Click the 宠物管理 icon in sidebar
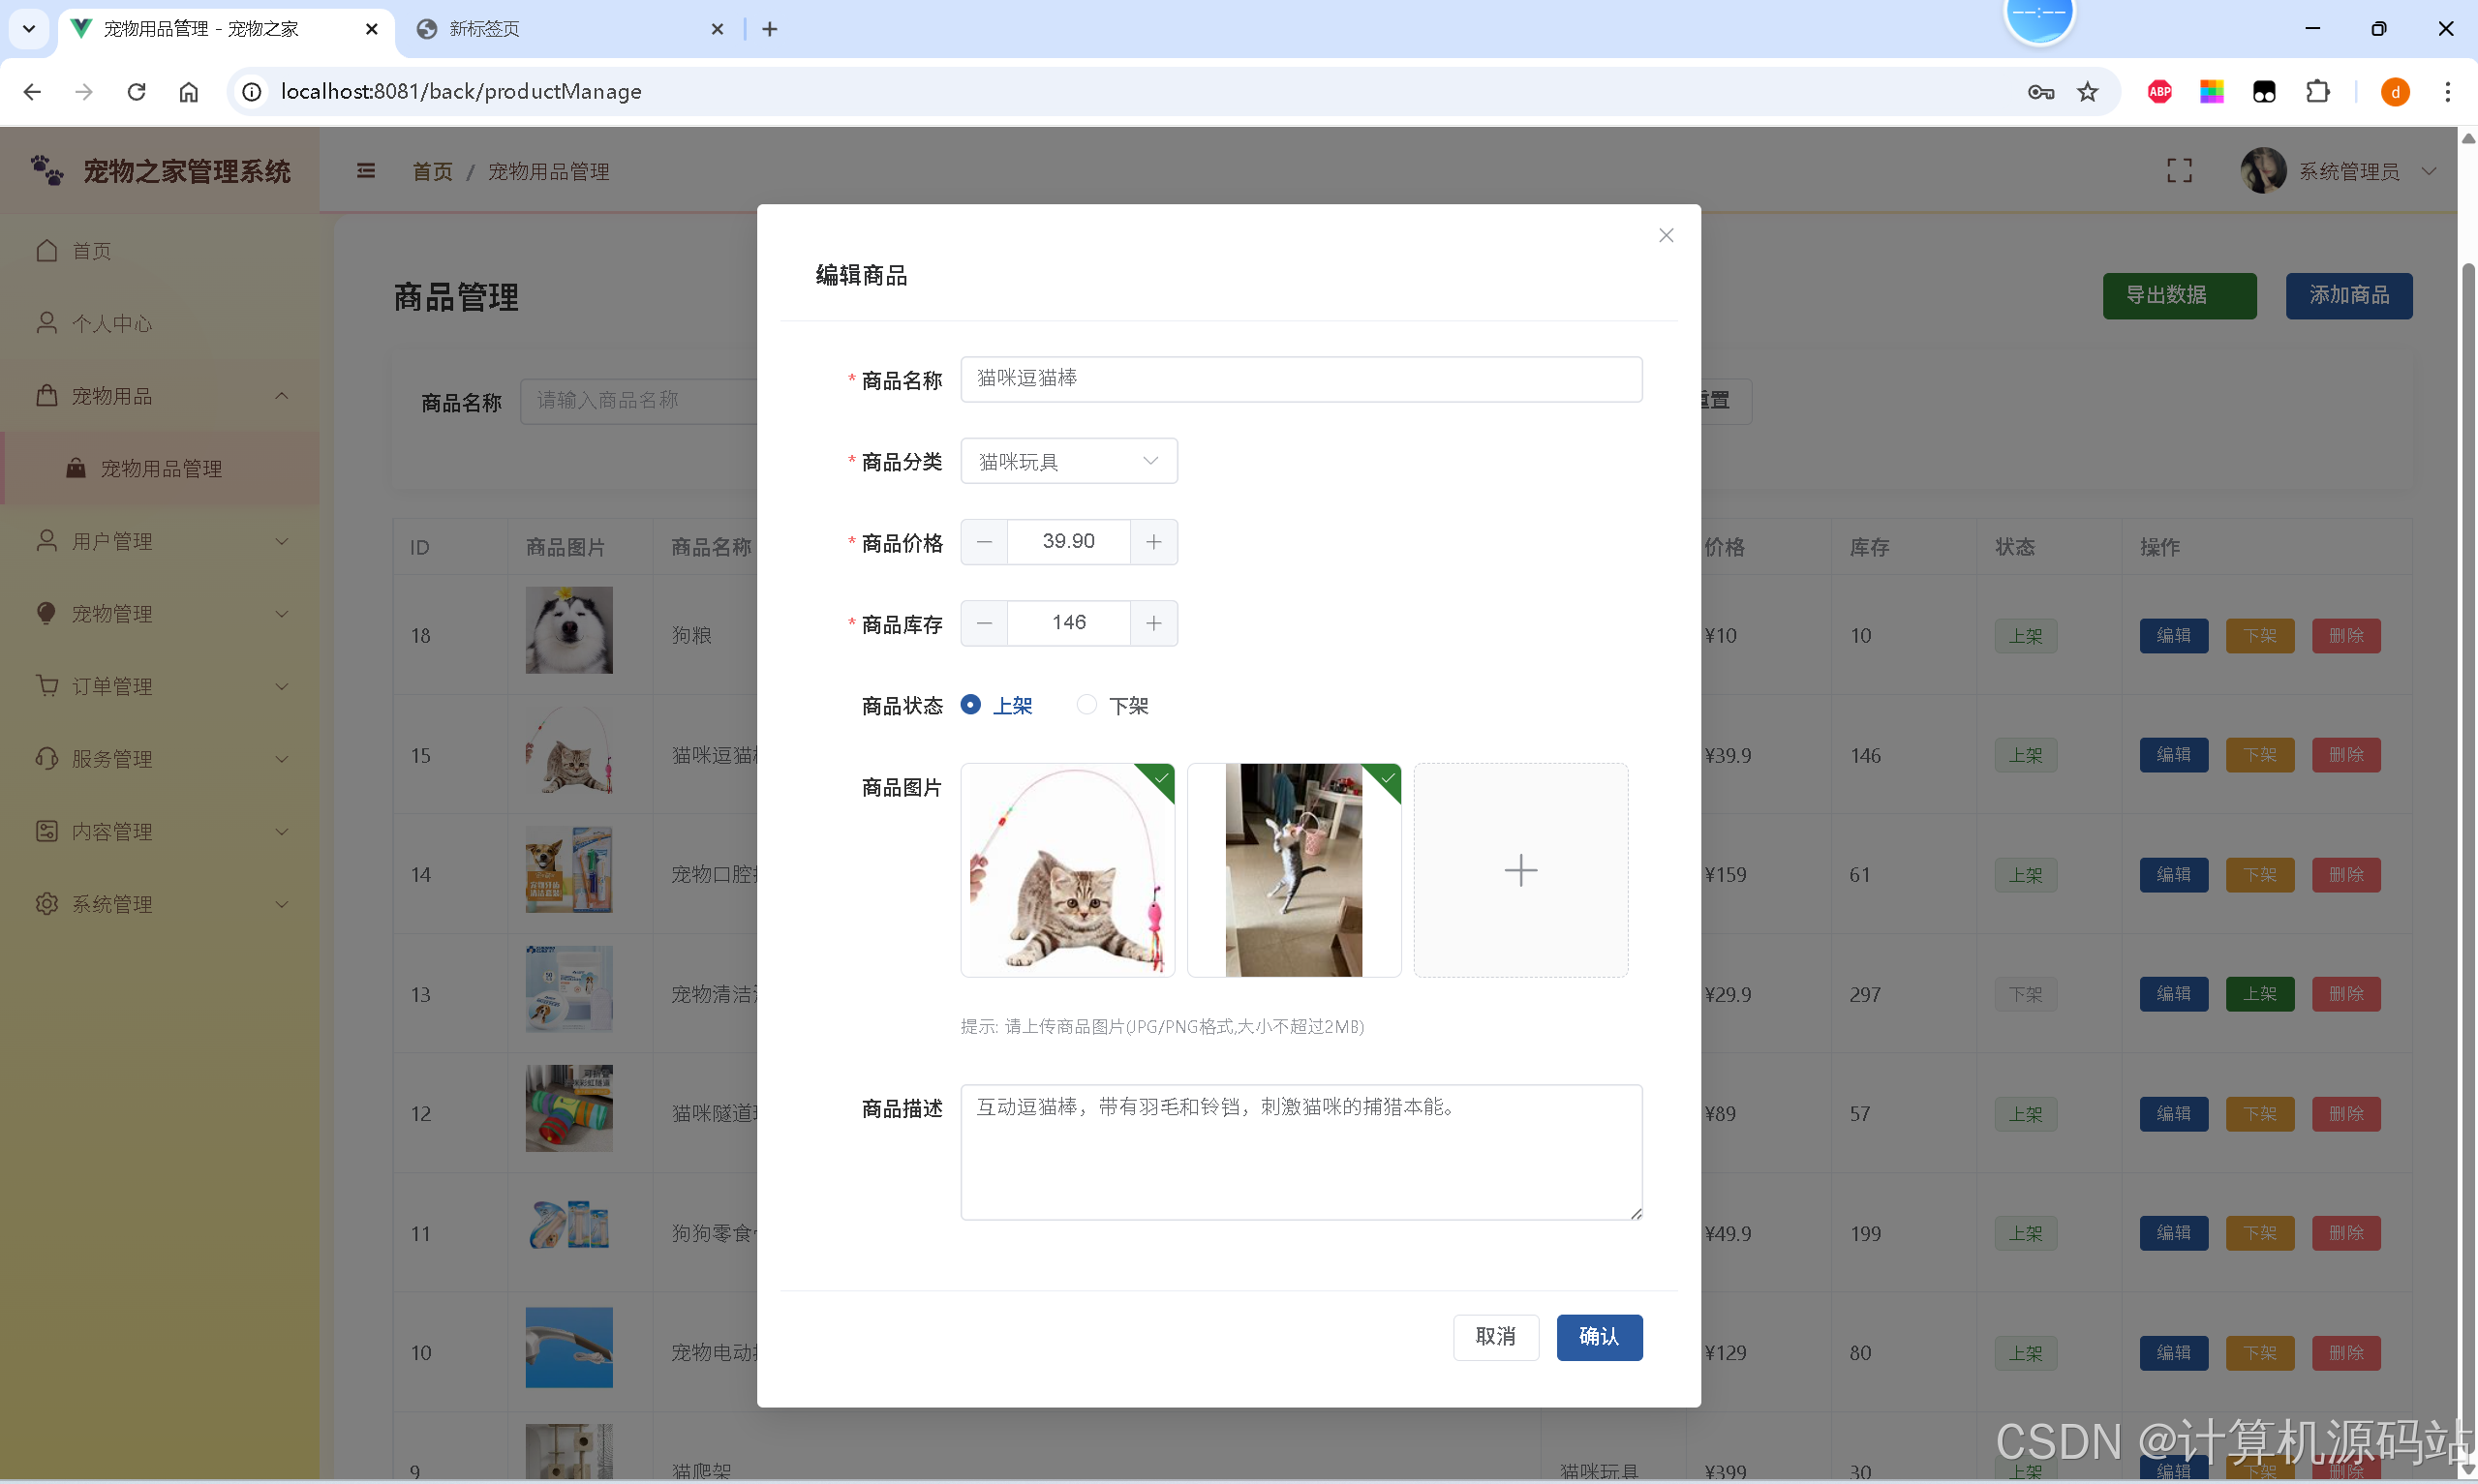Image resolution: width=2478 pixels, height=1484 pixels. (47, 613)
